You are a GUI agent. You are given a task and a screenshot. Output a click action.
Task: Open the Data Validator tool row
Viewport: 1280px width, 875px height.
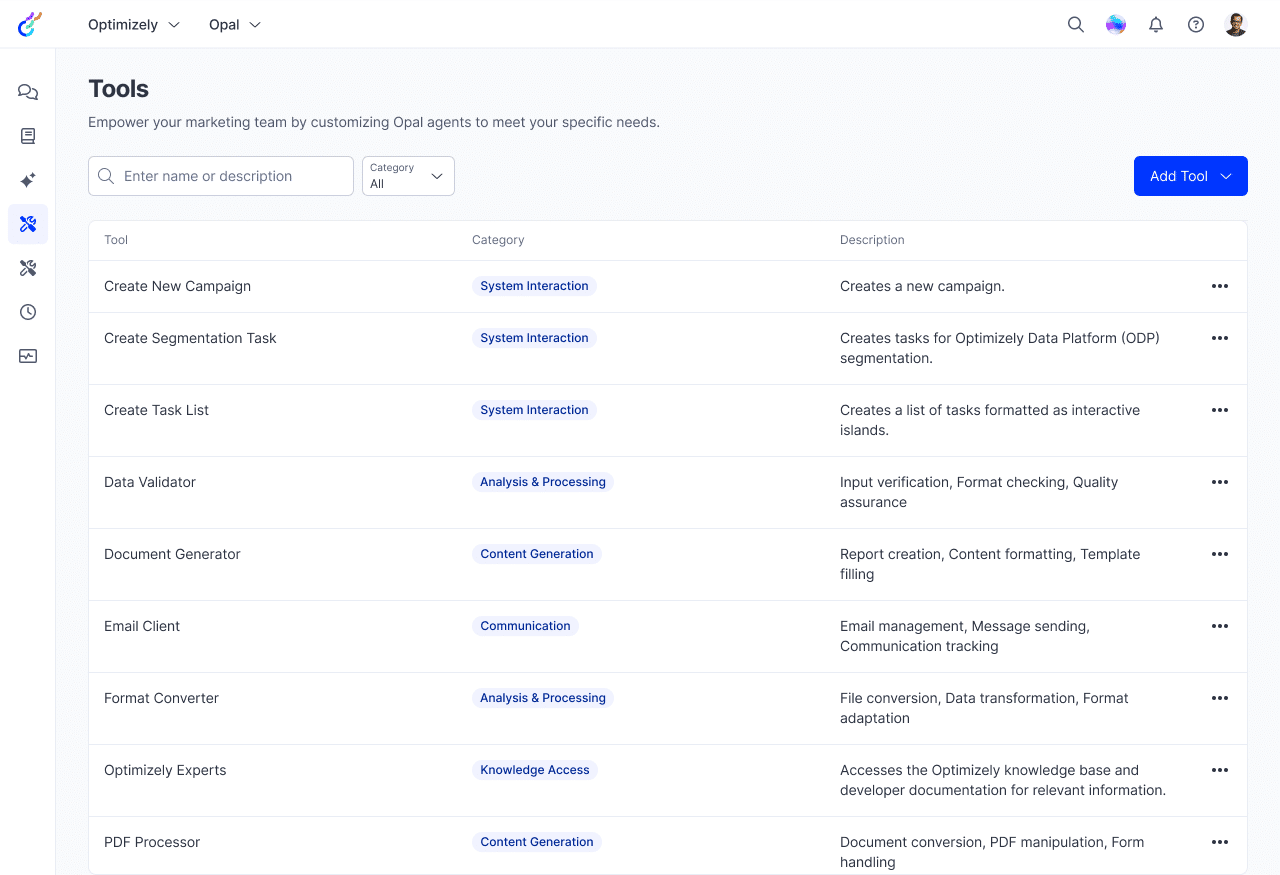[x=150, y=482]
